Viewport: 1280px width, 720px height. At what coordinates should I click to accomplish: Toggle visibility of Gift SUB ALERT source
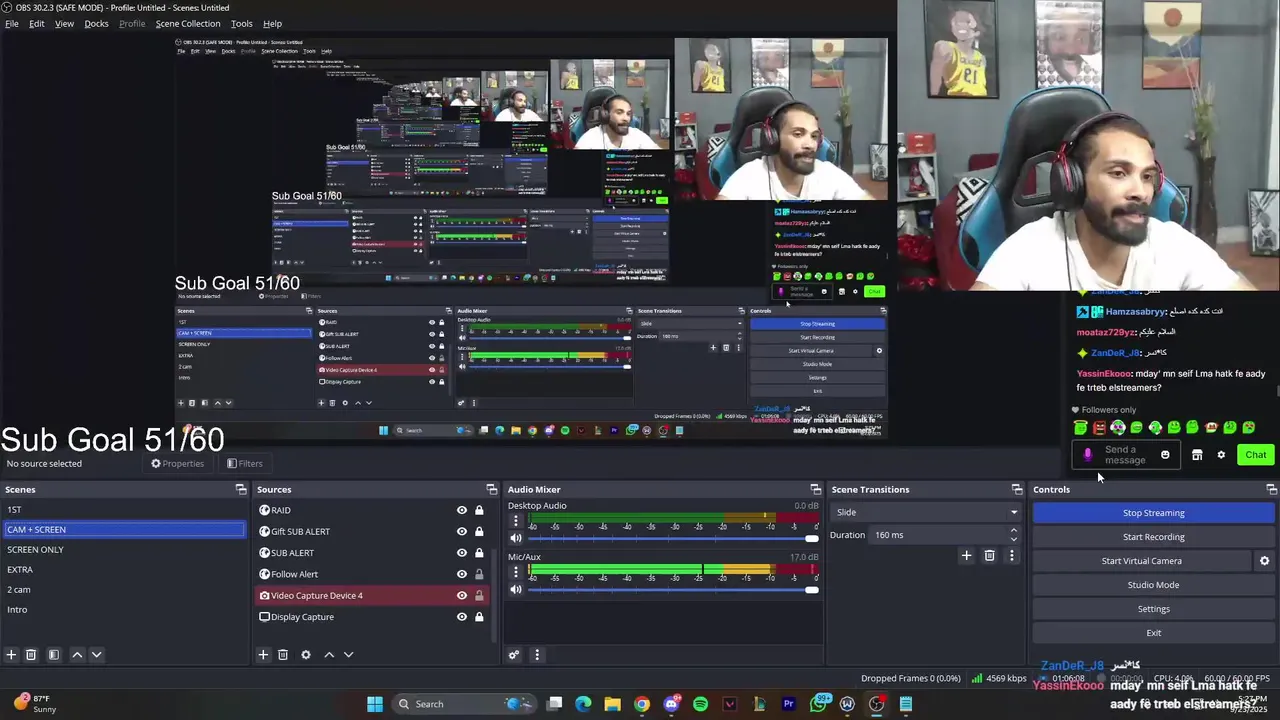[x=461, y=531]
